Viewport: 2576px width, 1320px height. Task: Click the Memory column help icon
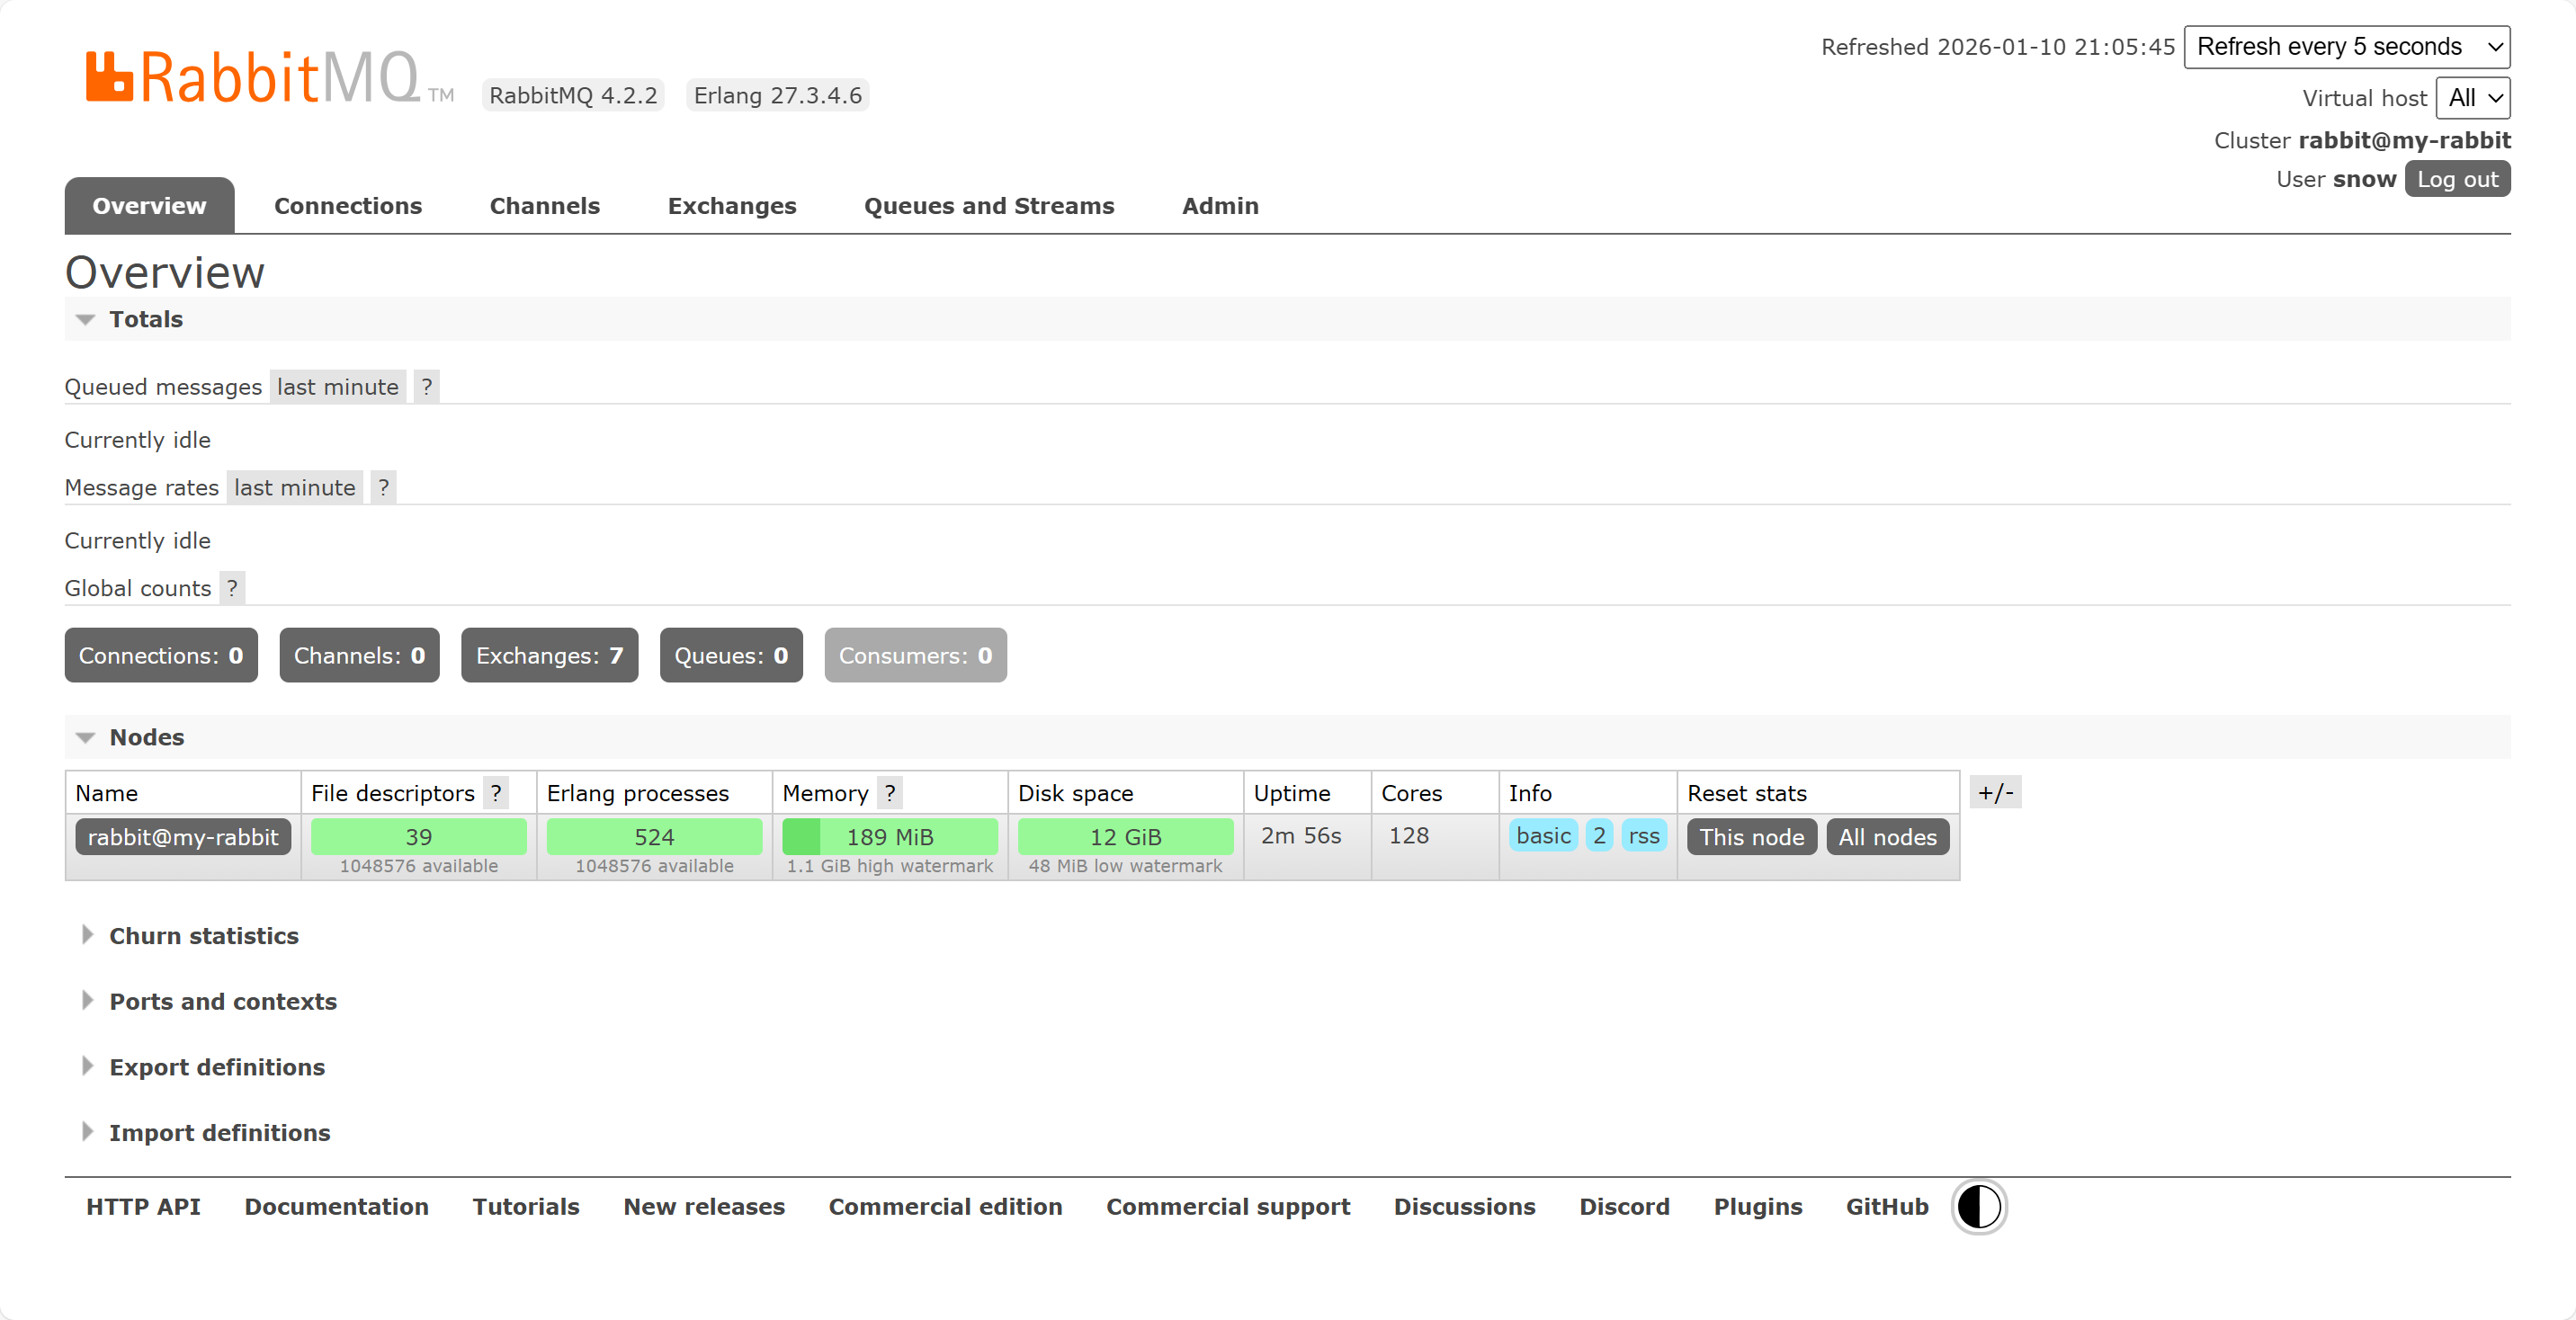pos(890,793)
